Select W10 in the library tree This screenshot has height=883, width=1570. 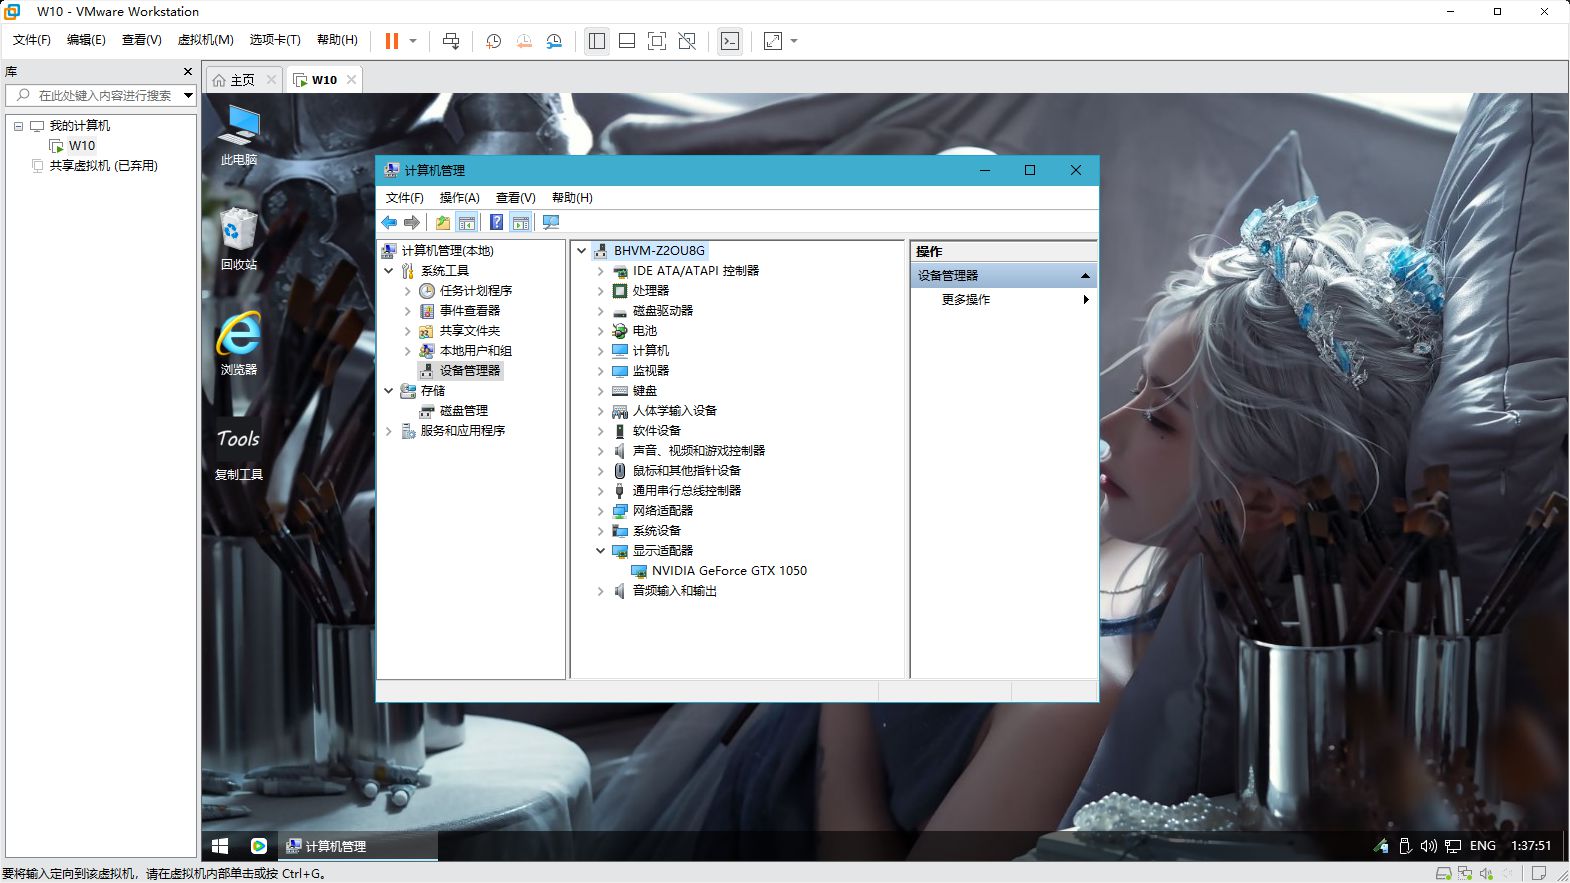click(x=82, y=146)
